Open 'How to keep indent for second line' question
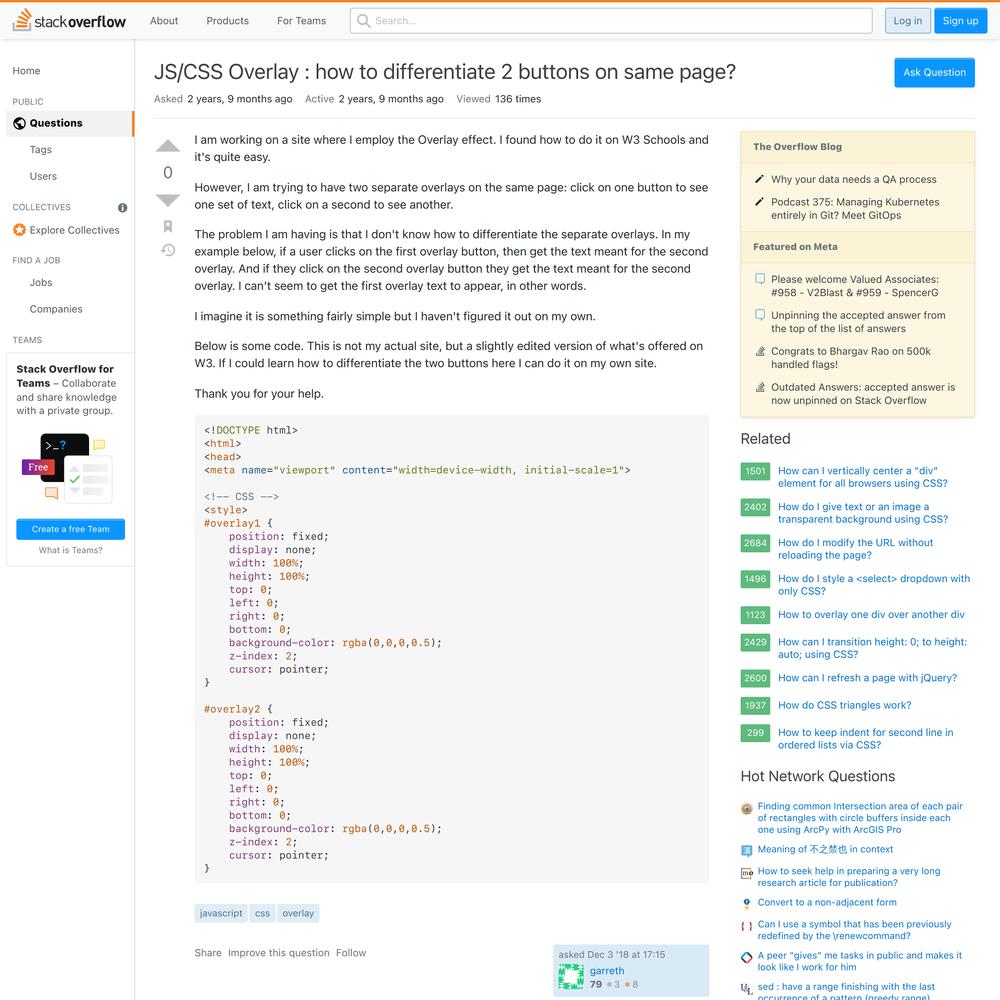 click(x=865, y=739)
